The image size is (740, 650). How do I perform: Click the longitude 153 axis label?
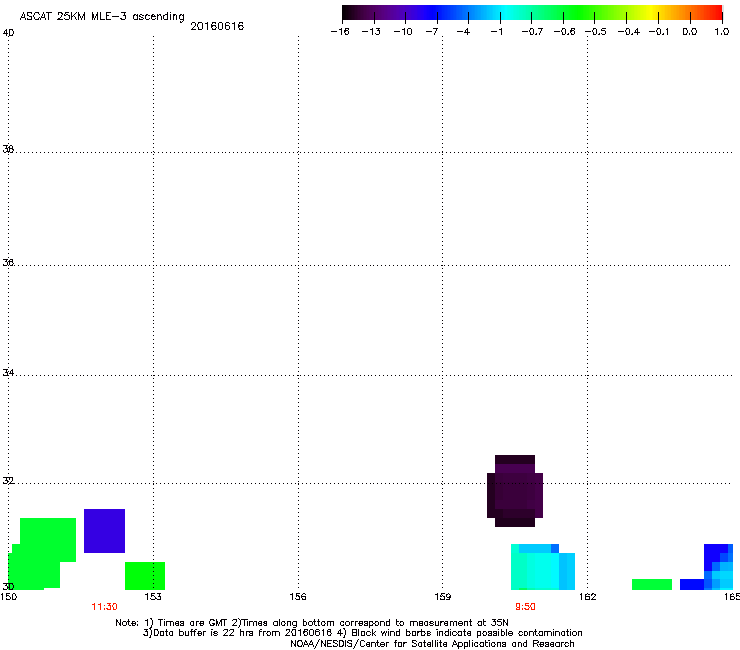(x=153, y=597)
